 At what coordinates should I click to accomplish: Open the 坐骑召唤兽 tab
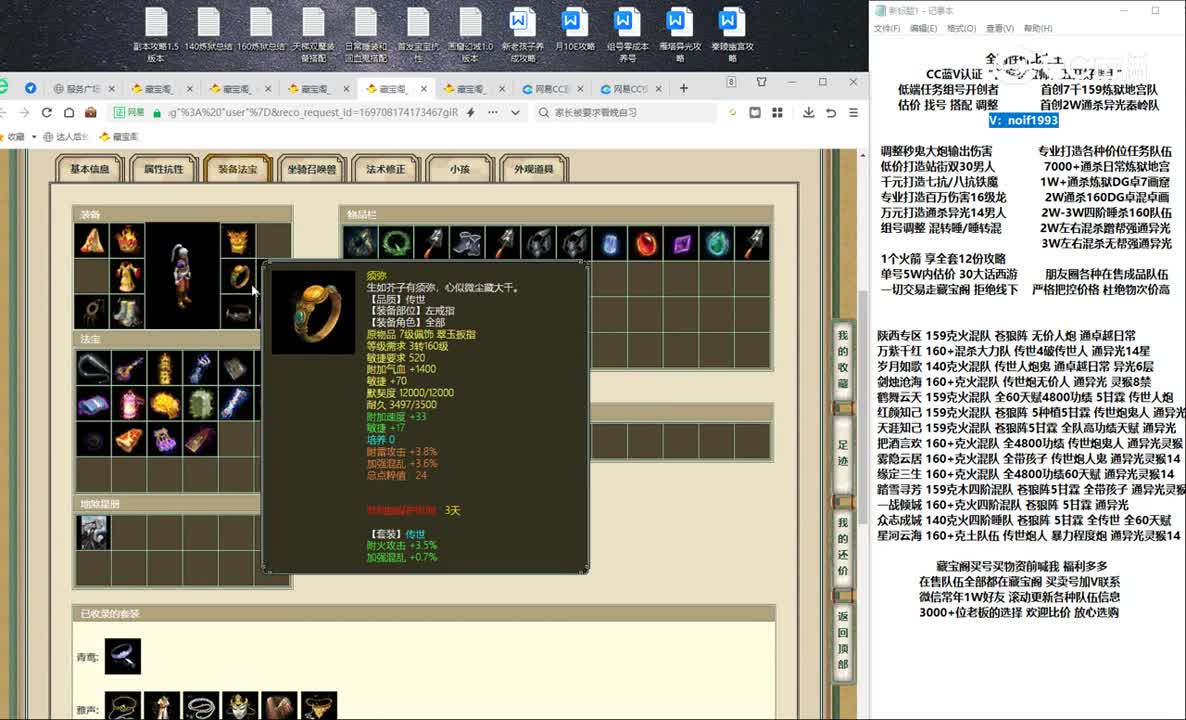pos(312,169)
